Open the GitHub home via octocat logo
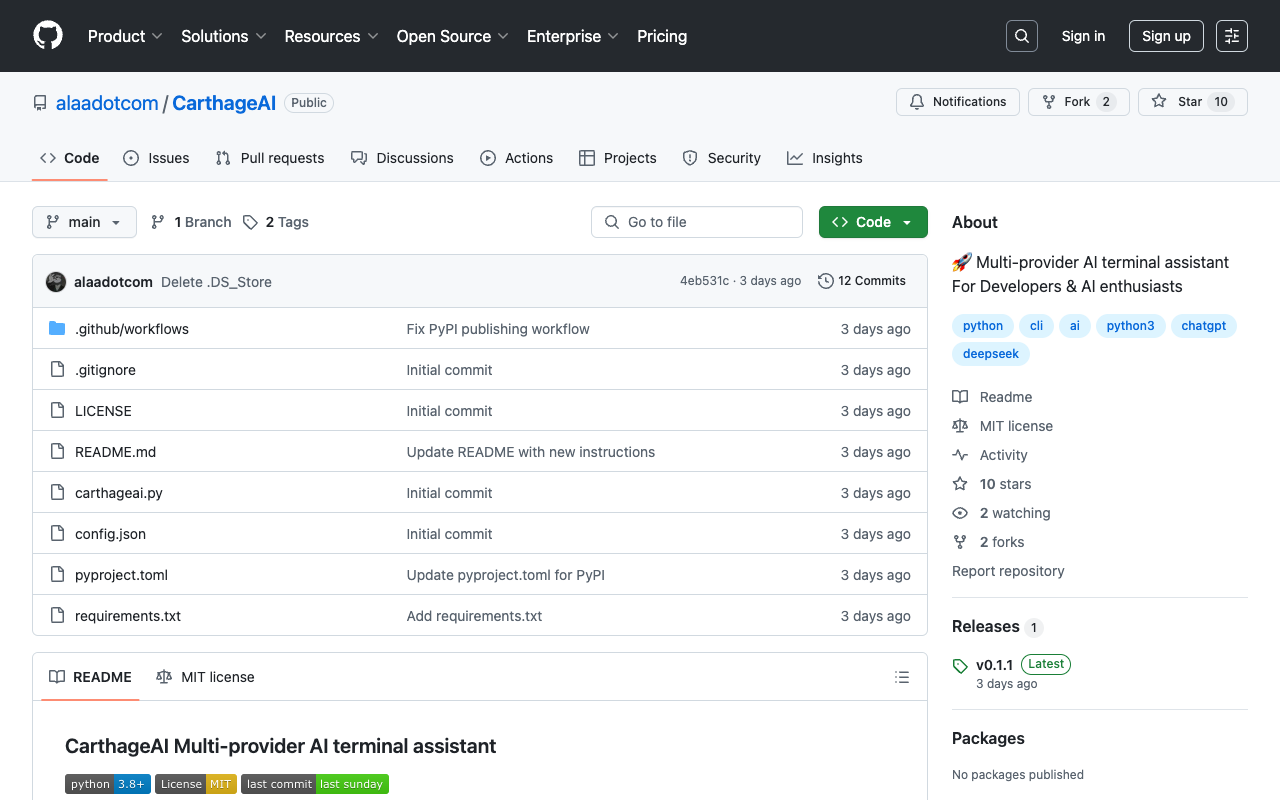The image size is (1280, 800). tap(47, 36)
